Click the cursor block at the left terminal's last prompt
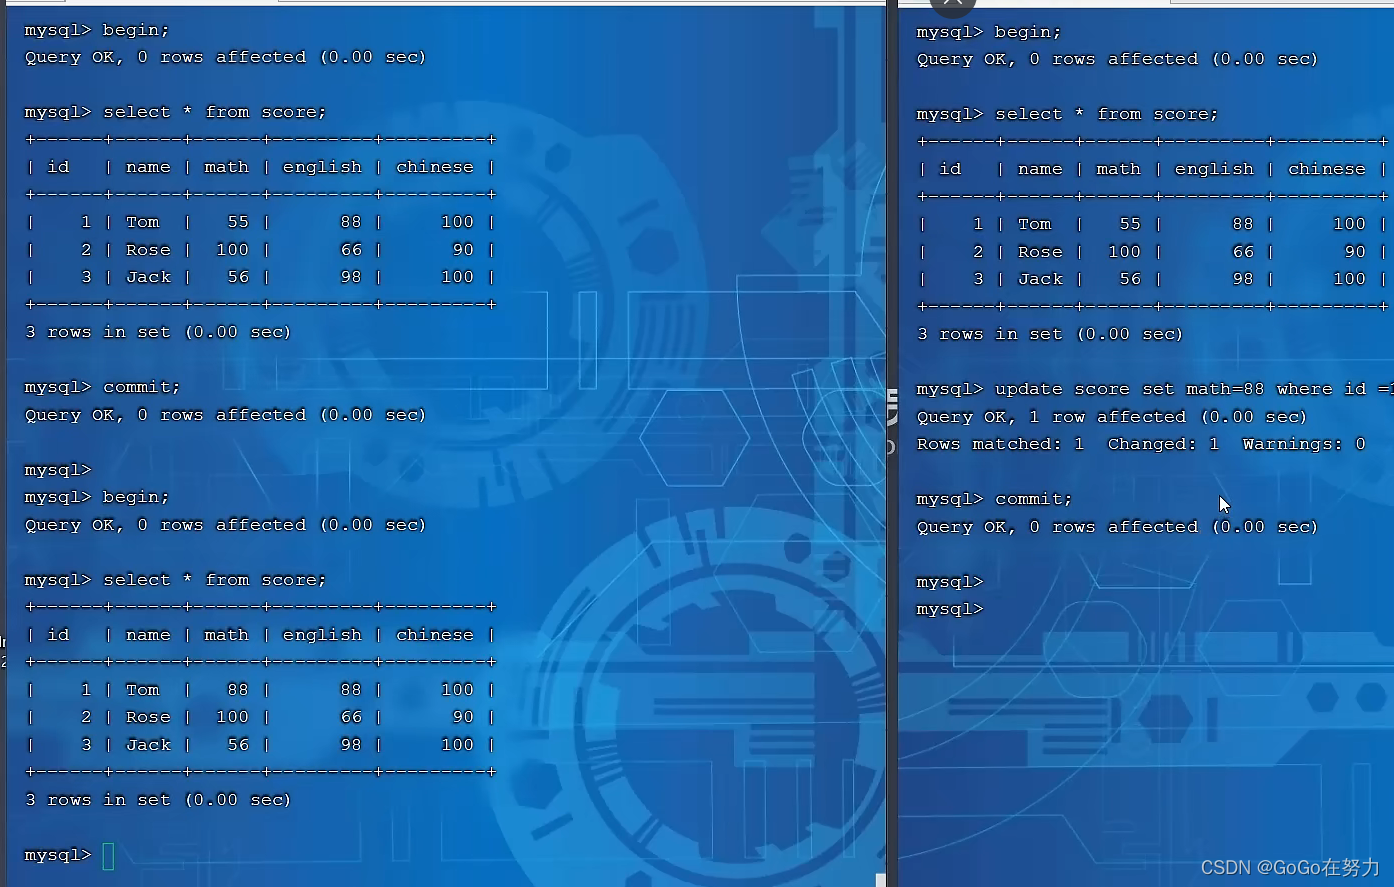The image size is (1394, 887). (x=108, y=856)
